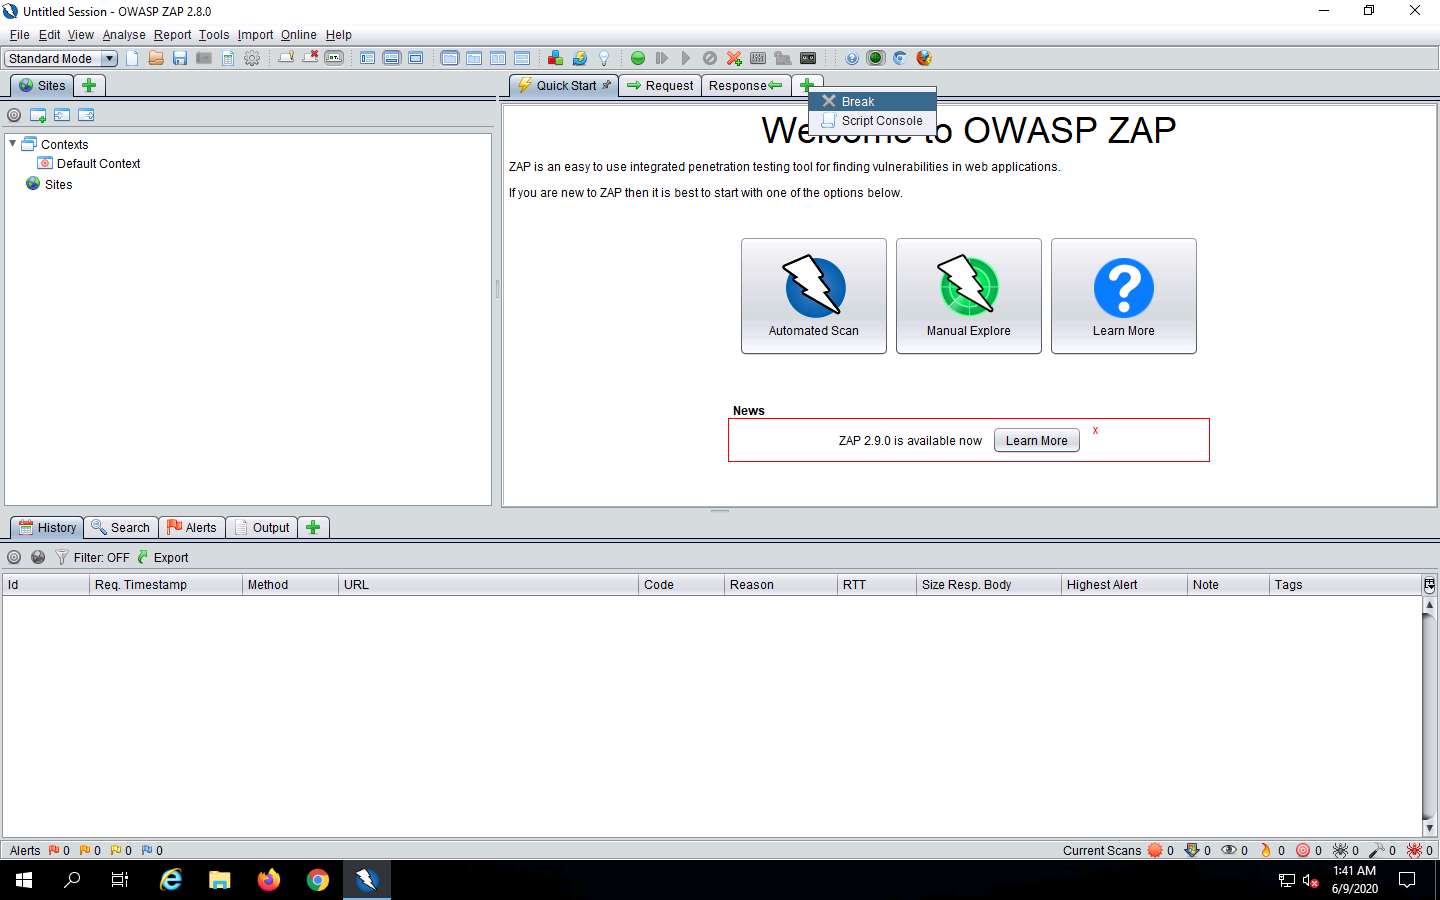This screenshot has height=900, width=1440.
Task: Open File Explorer from taskbar
Action: (220, 880)
